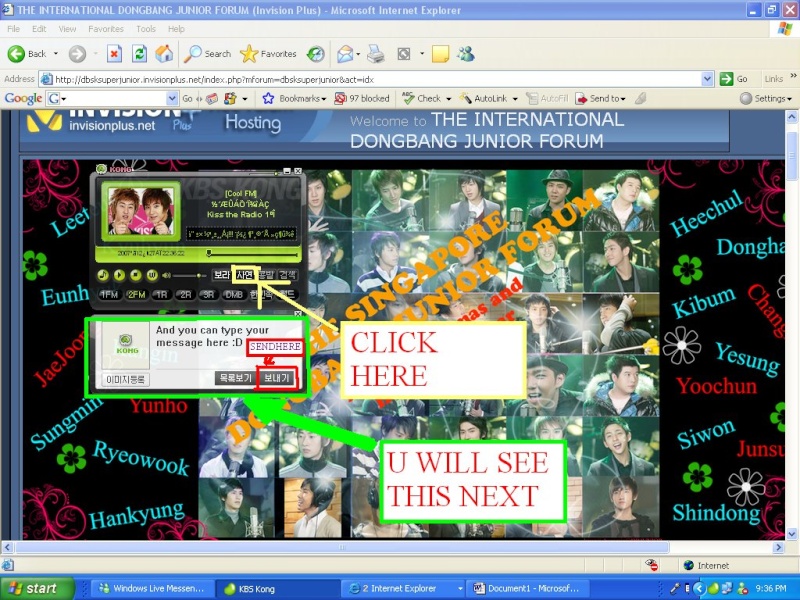Print the page with the printer icon
The width and height of the screenshot is (800, 600).
tap(376, 54)
